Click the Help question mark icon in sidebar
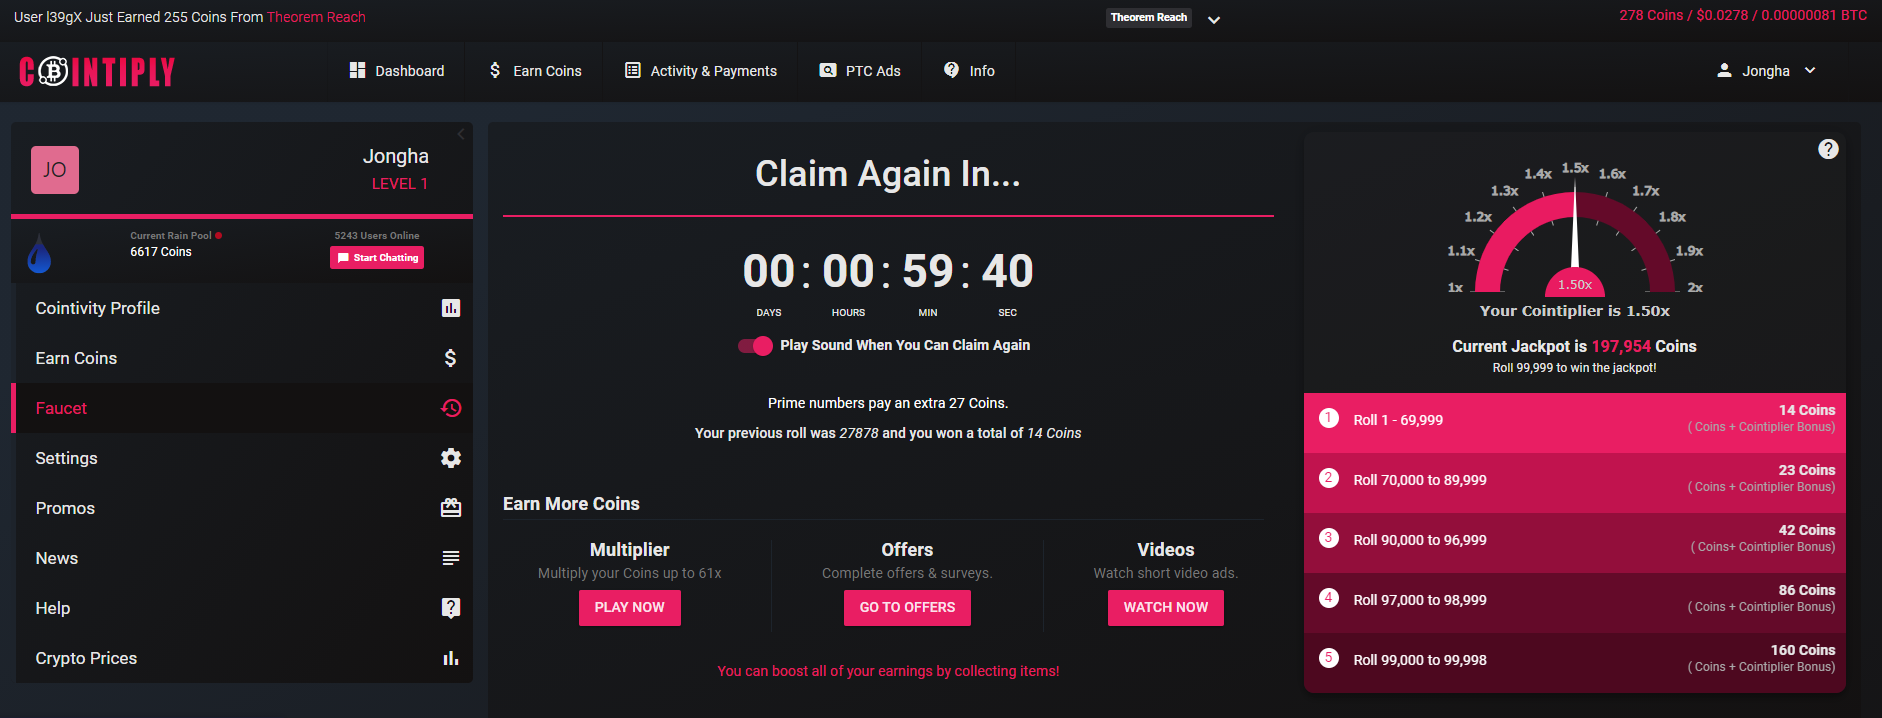The height and width of the screenshot is (718, 1882). point(451,608)
